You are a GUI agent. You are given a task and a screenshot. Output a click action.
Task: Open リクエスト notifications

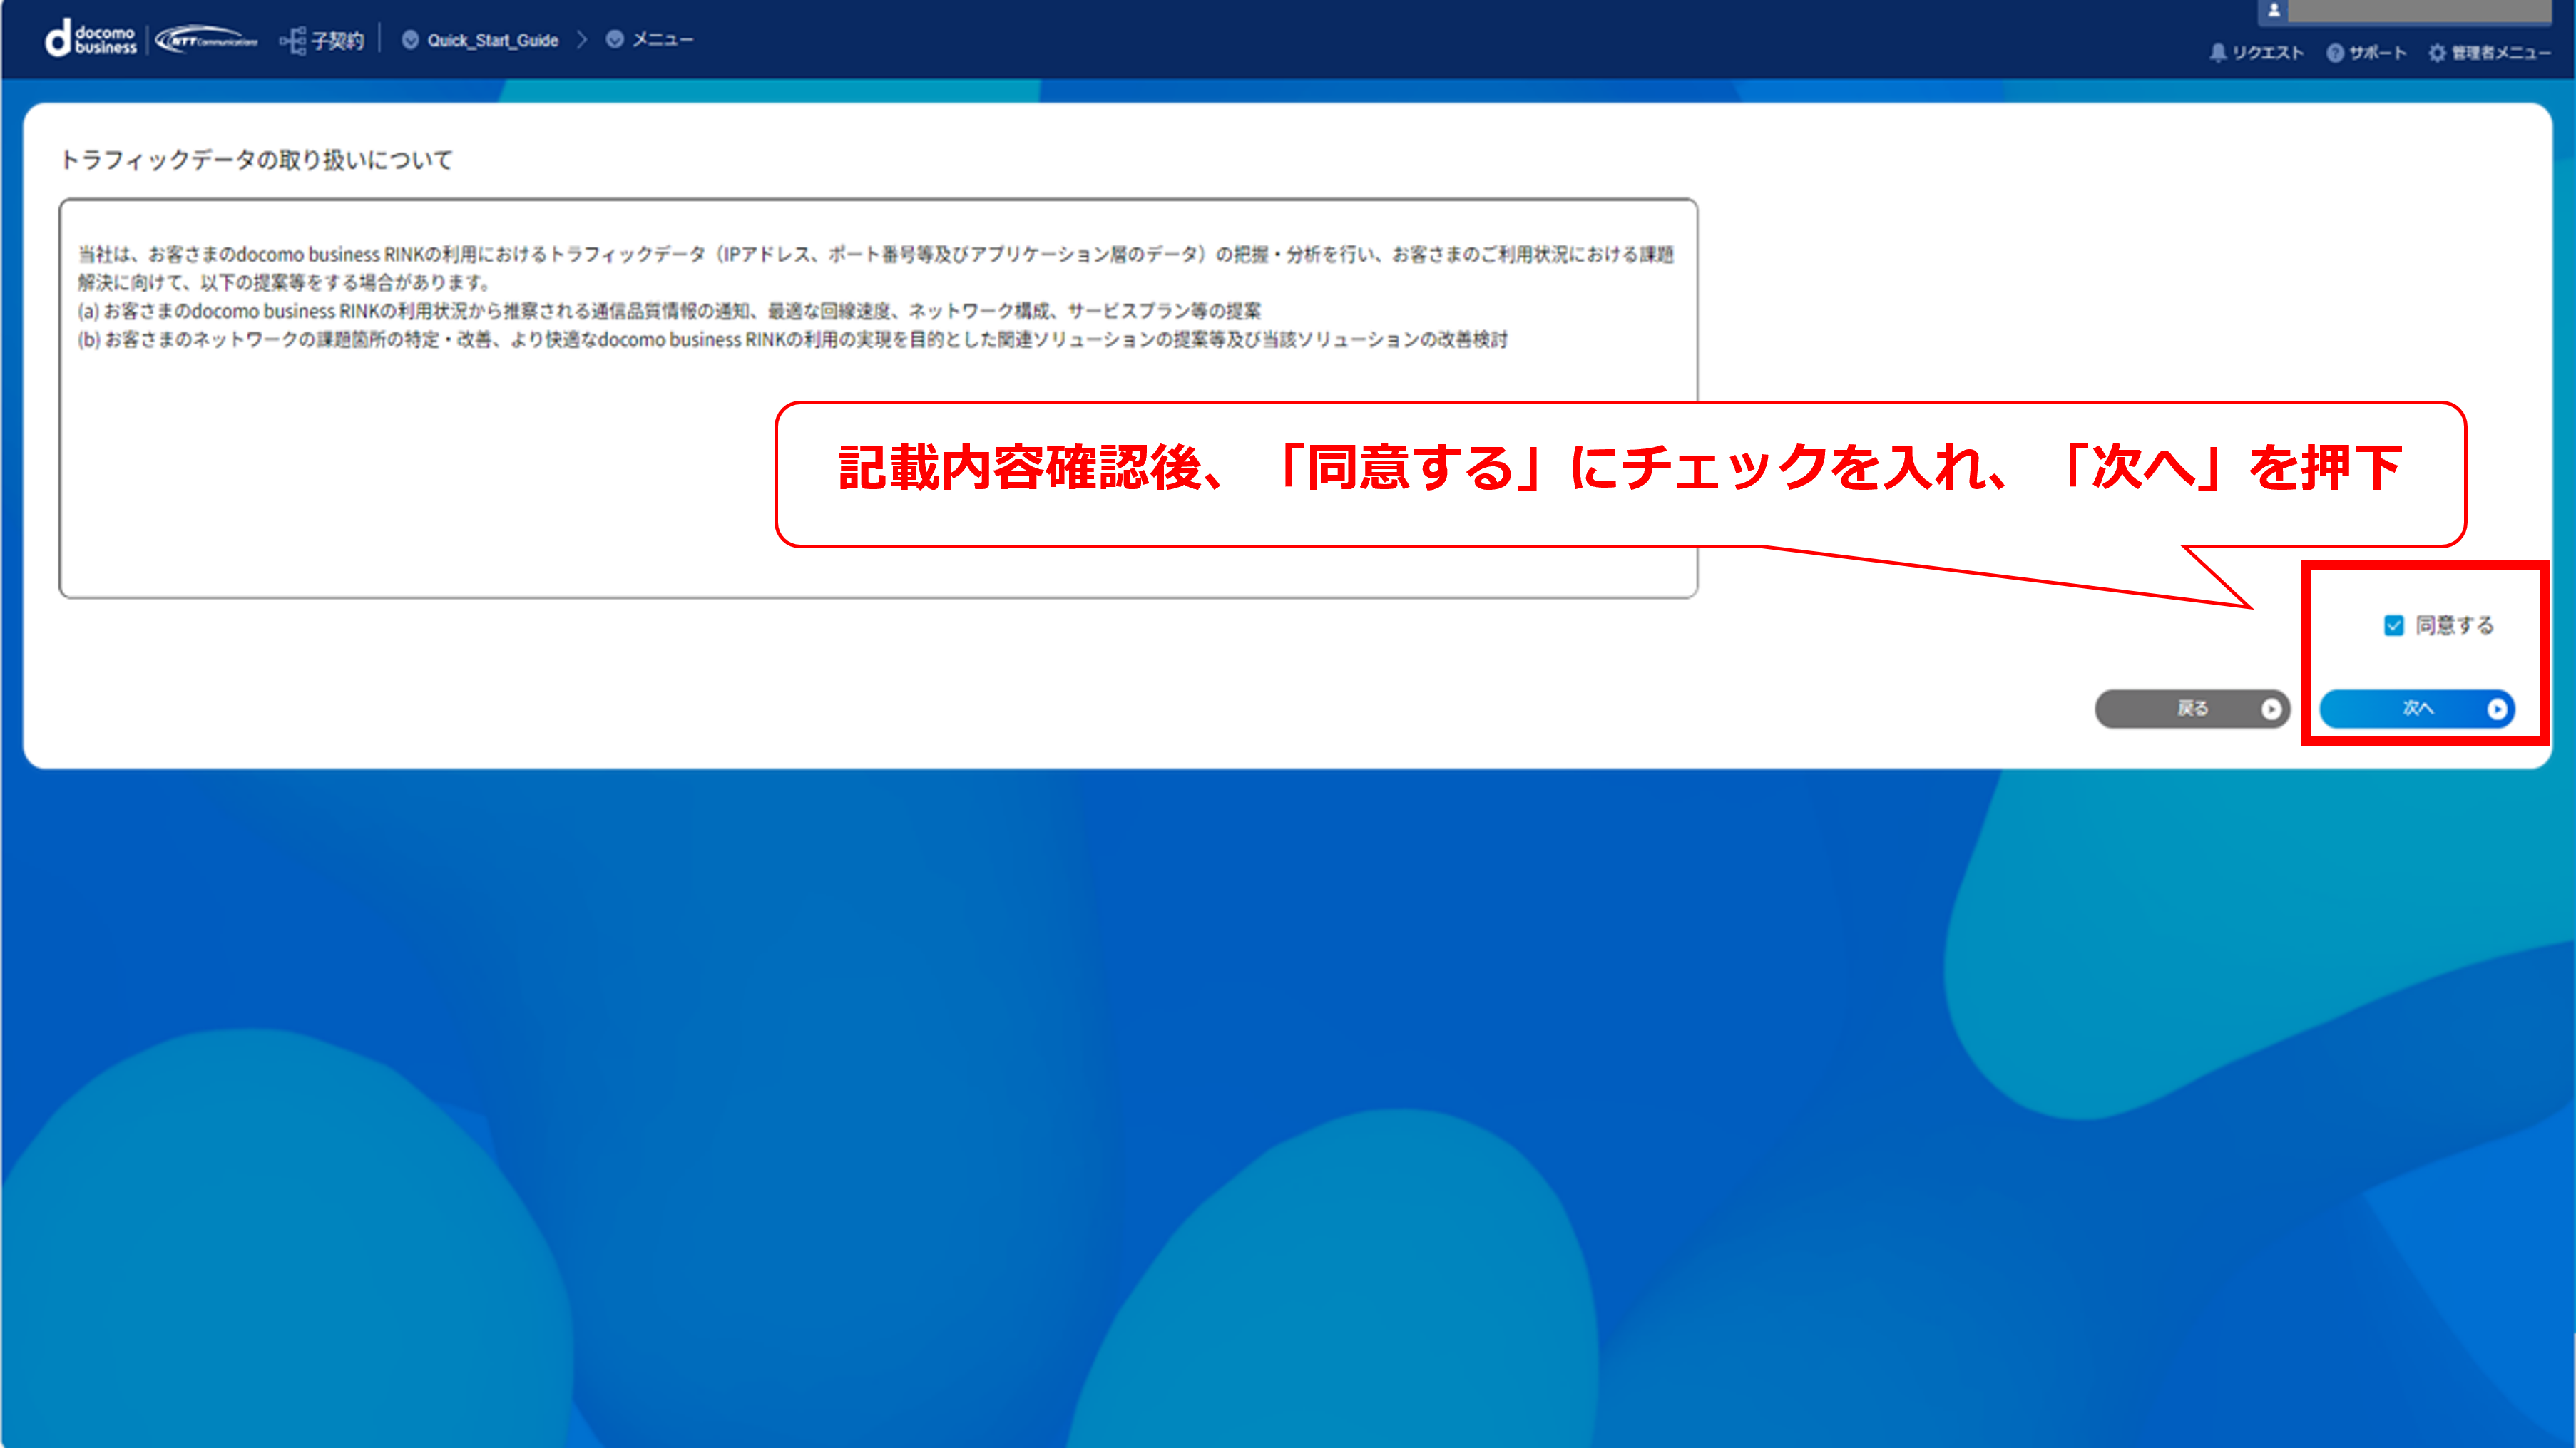click(2256, 53)
